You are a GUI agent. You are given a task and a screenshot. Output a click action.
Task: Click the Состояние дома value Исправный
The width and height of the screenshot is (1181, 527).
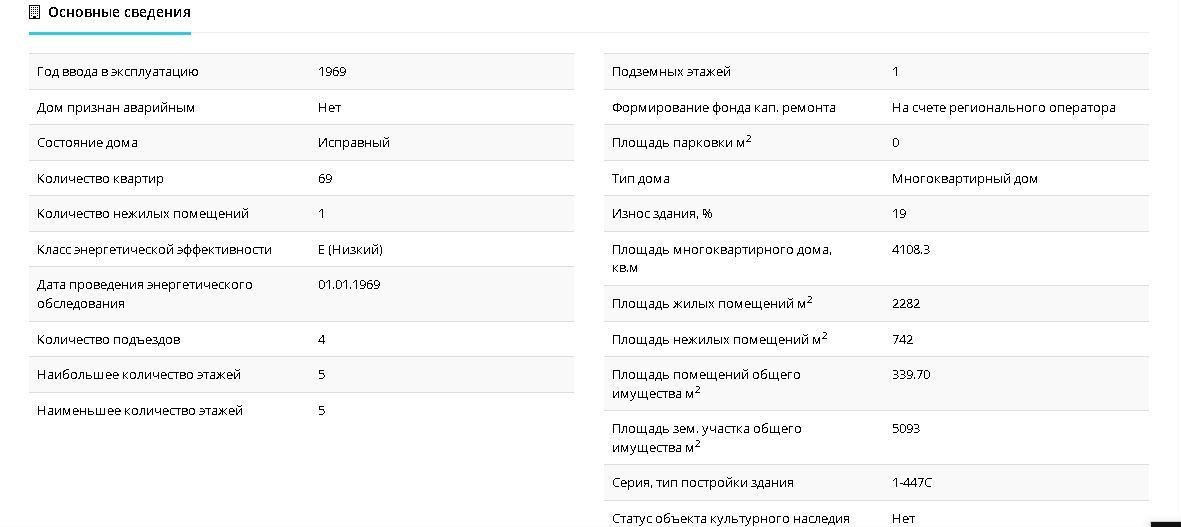click(x=353, y=143)
